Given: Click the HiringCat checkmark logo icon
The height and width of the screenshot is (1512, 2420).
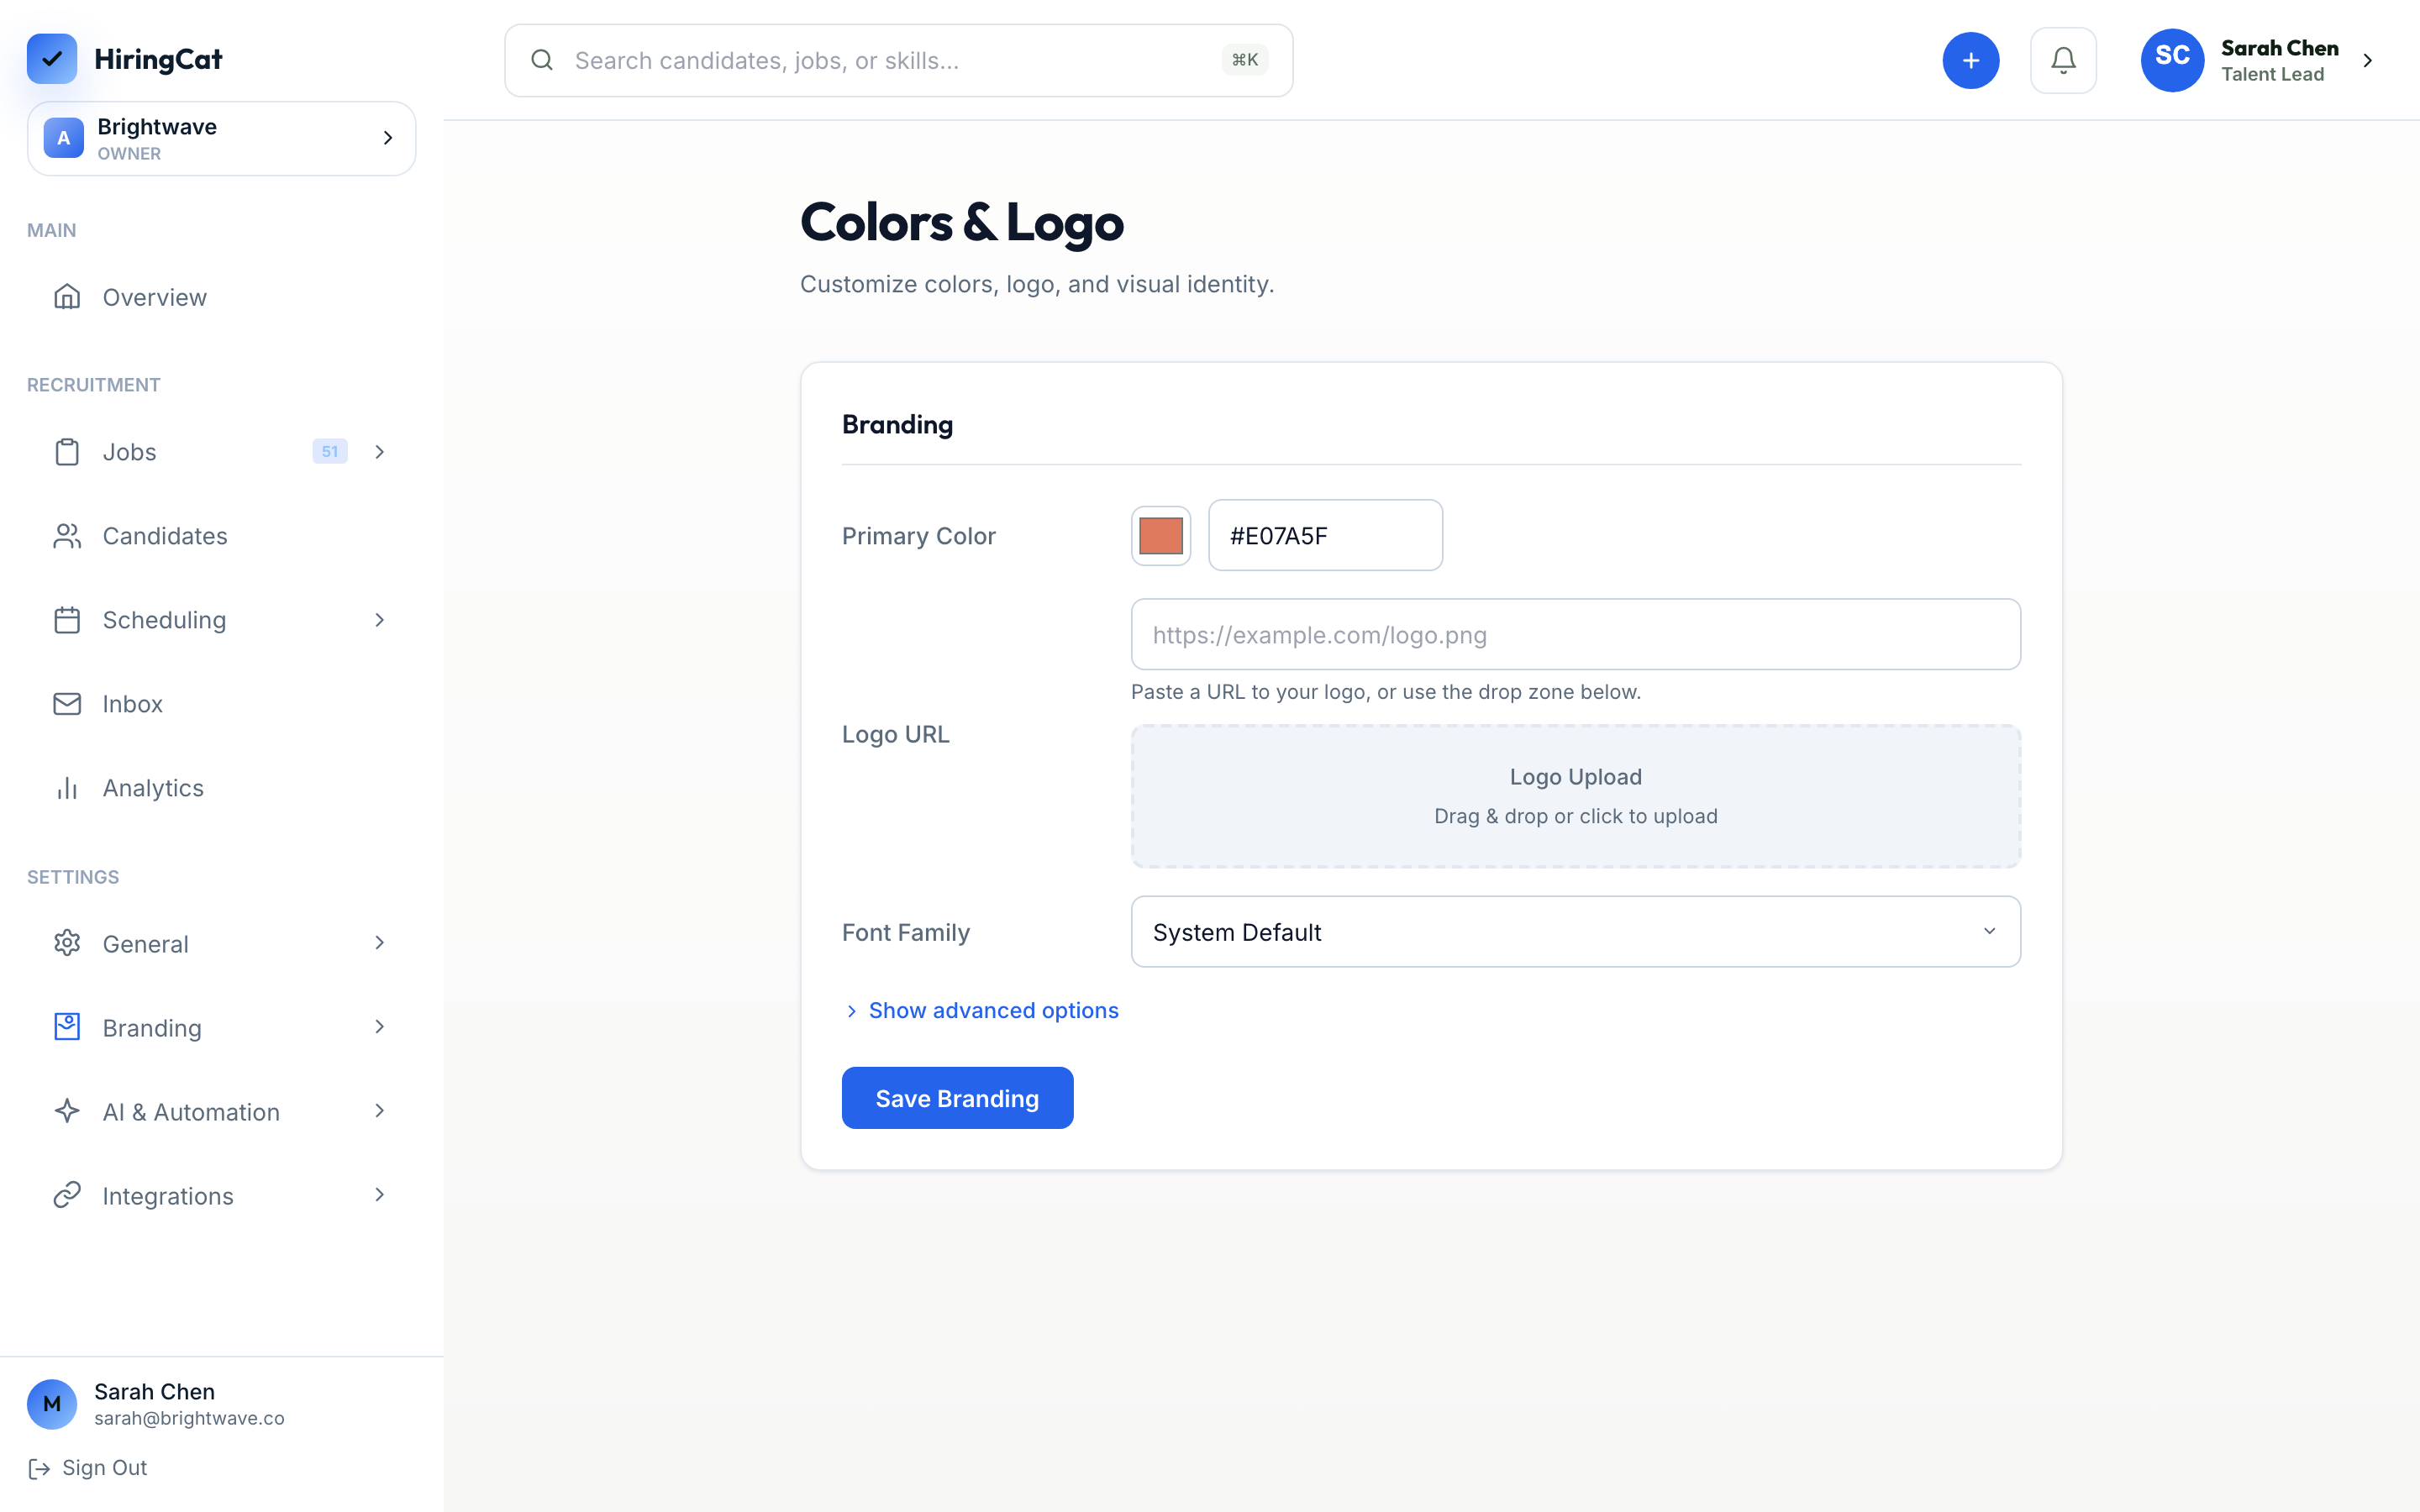Looking at the screenshot, I should (52, 59).
